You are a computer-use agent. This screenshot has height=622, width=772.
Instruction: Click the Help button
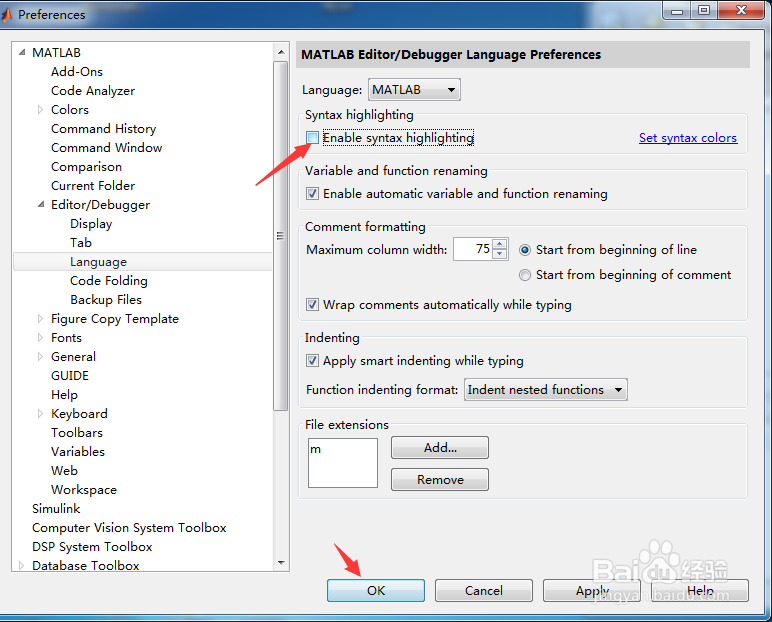coord(700,590)
